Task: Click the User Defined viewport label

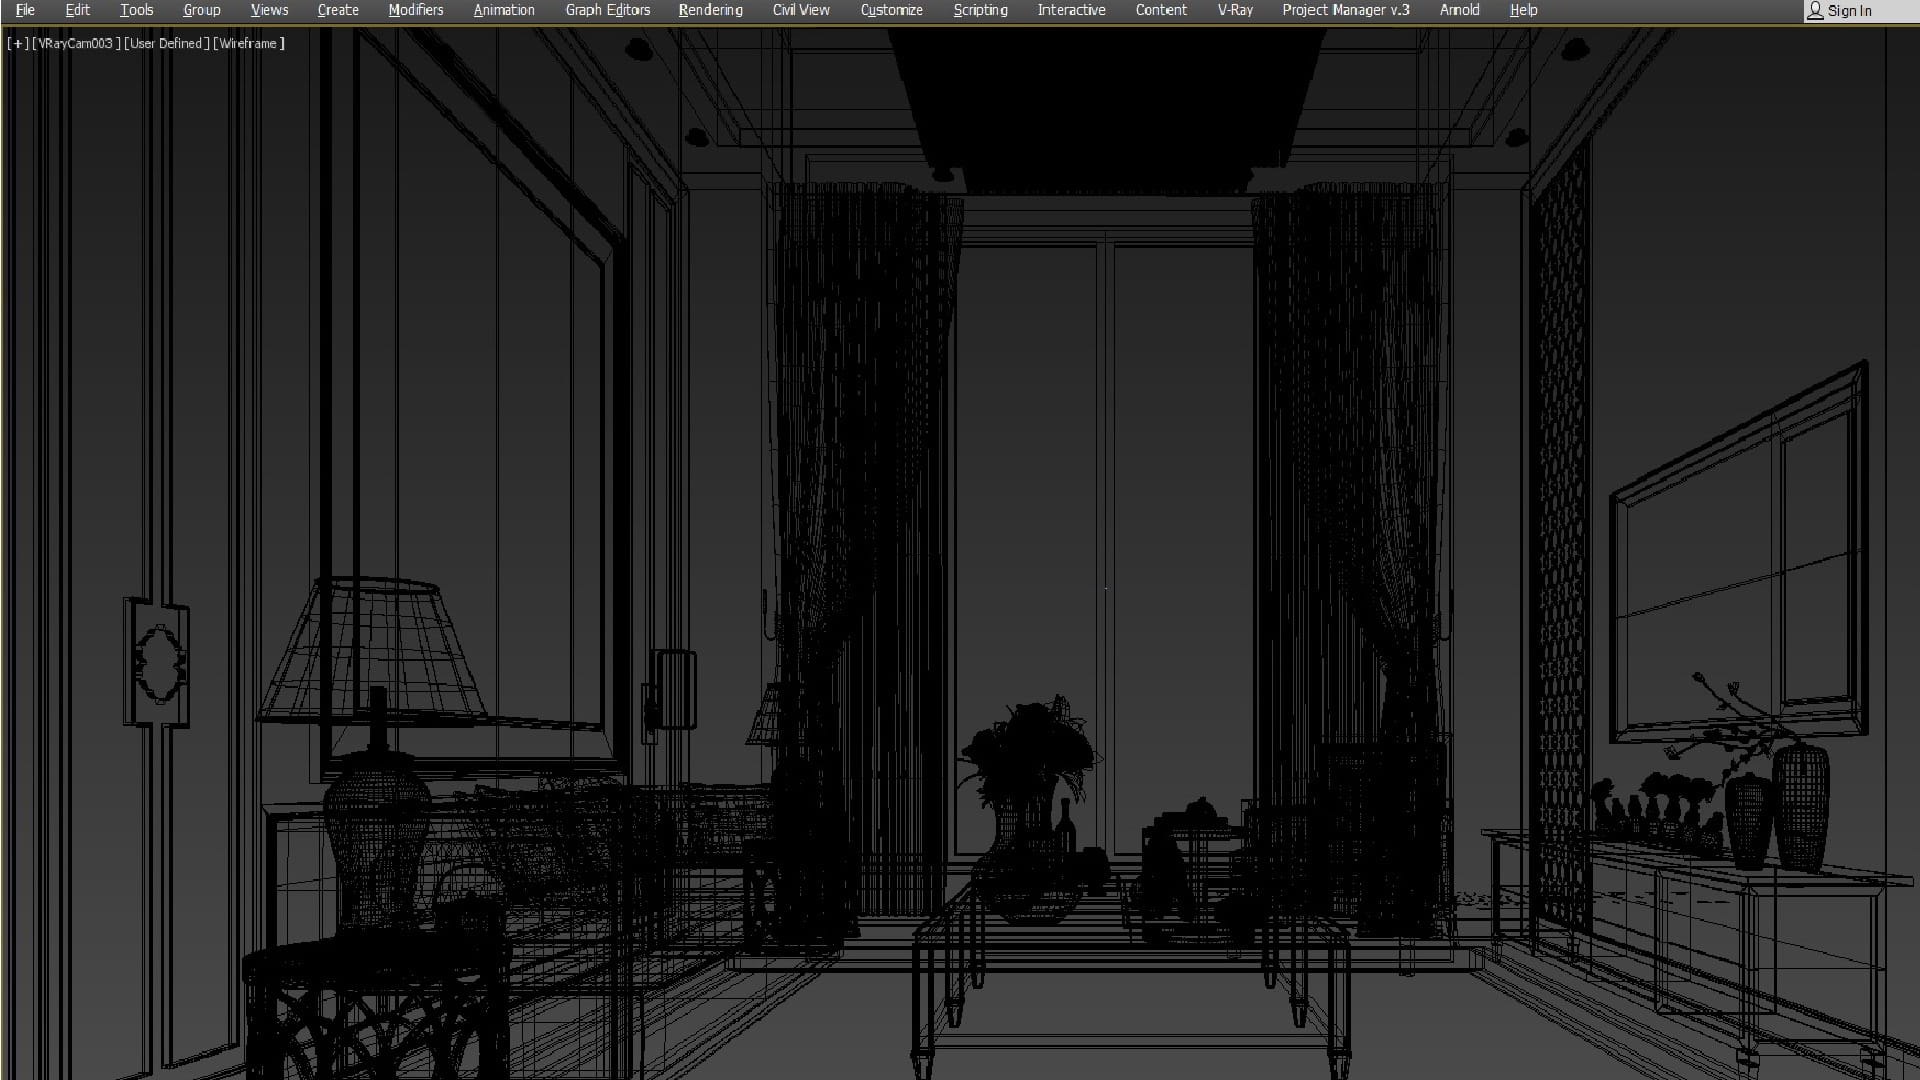Action: coord(166,44)
